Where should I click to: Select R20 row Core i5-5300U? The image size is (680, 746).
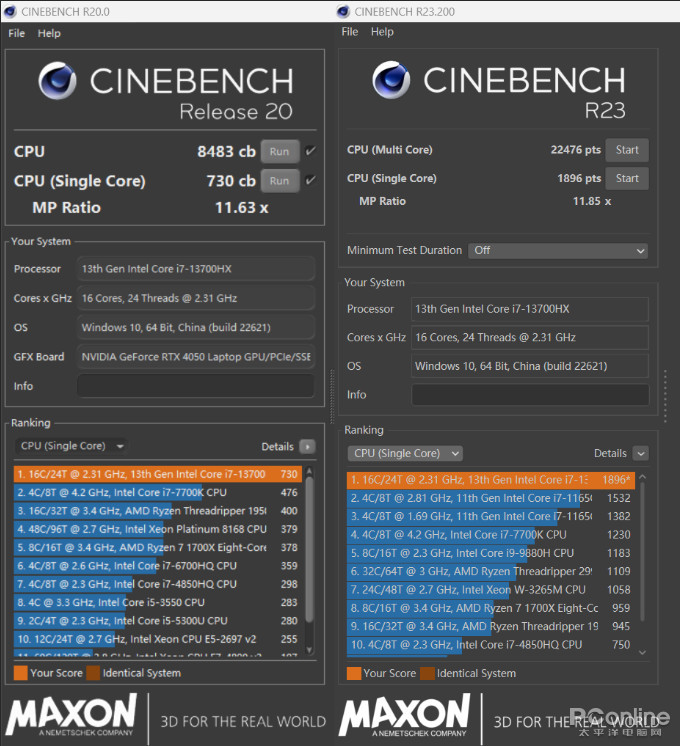[x=158, y=621]
